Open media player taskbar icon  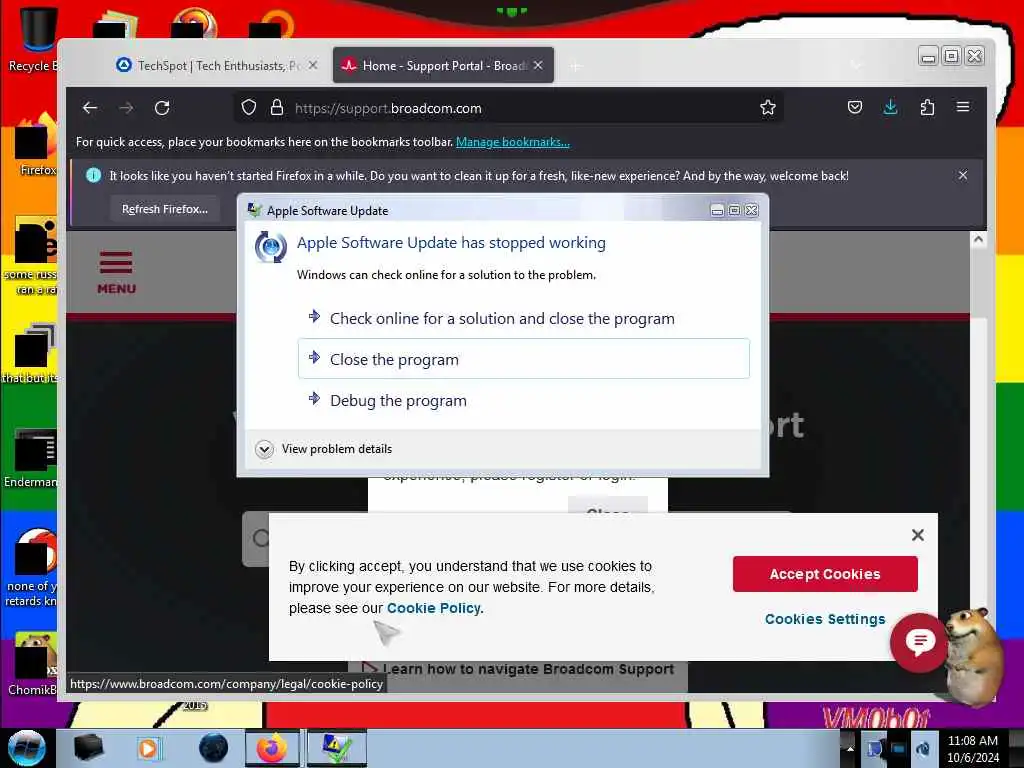[x=149, y=748]
